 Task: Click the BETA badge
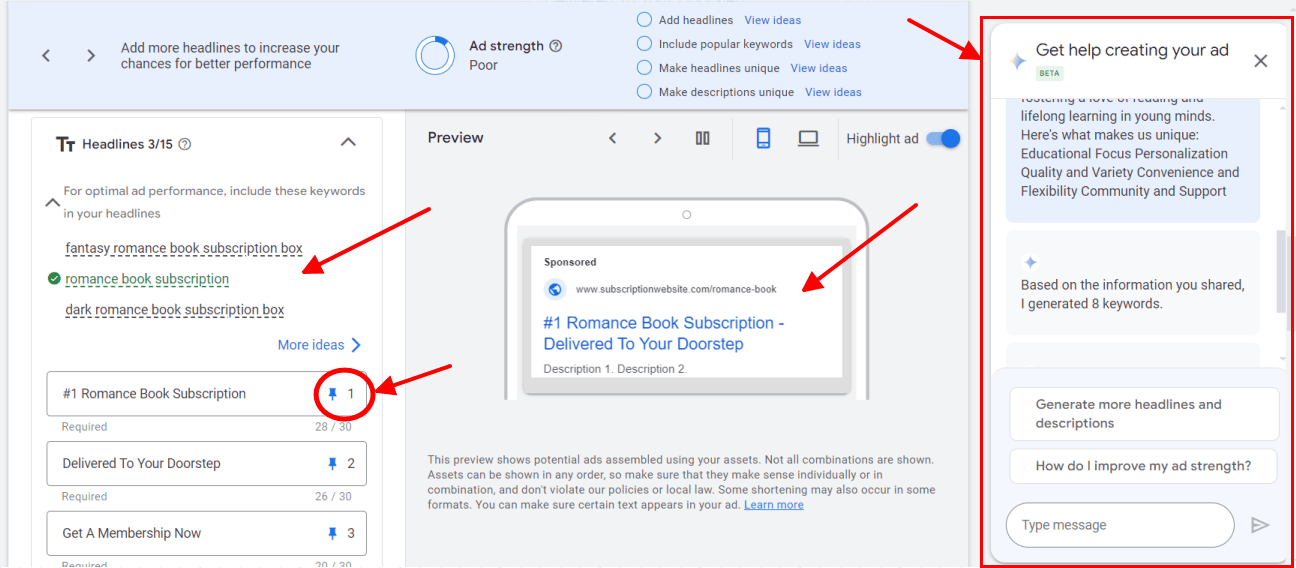coord(1049,73)
